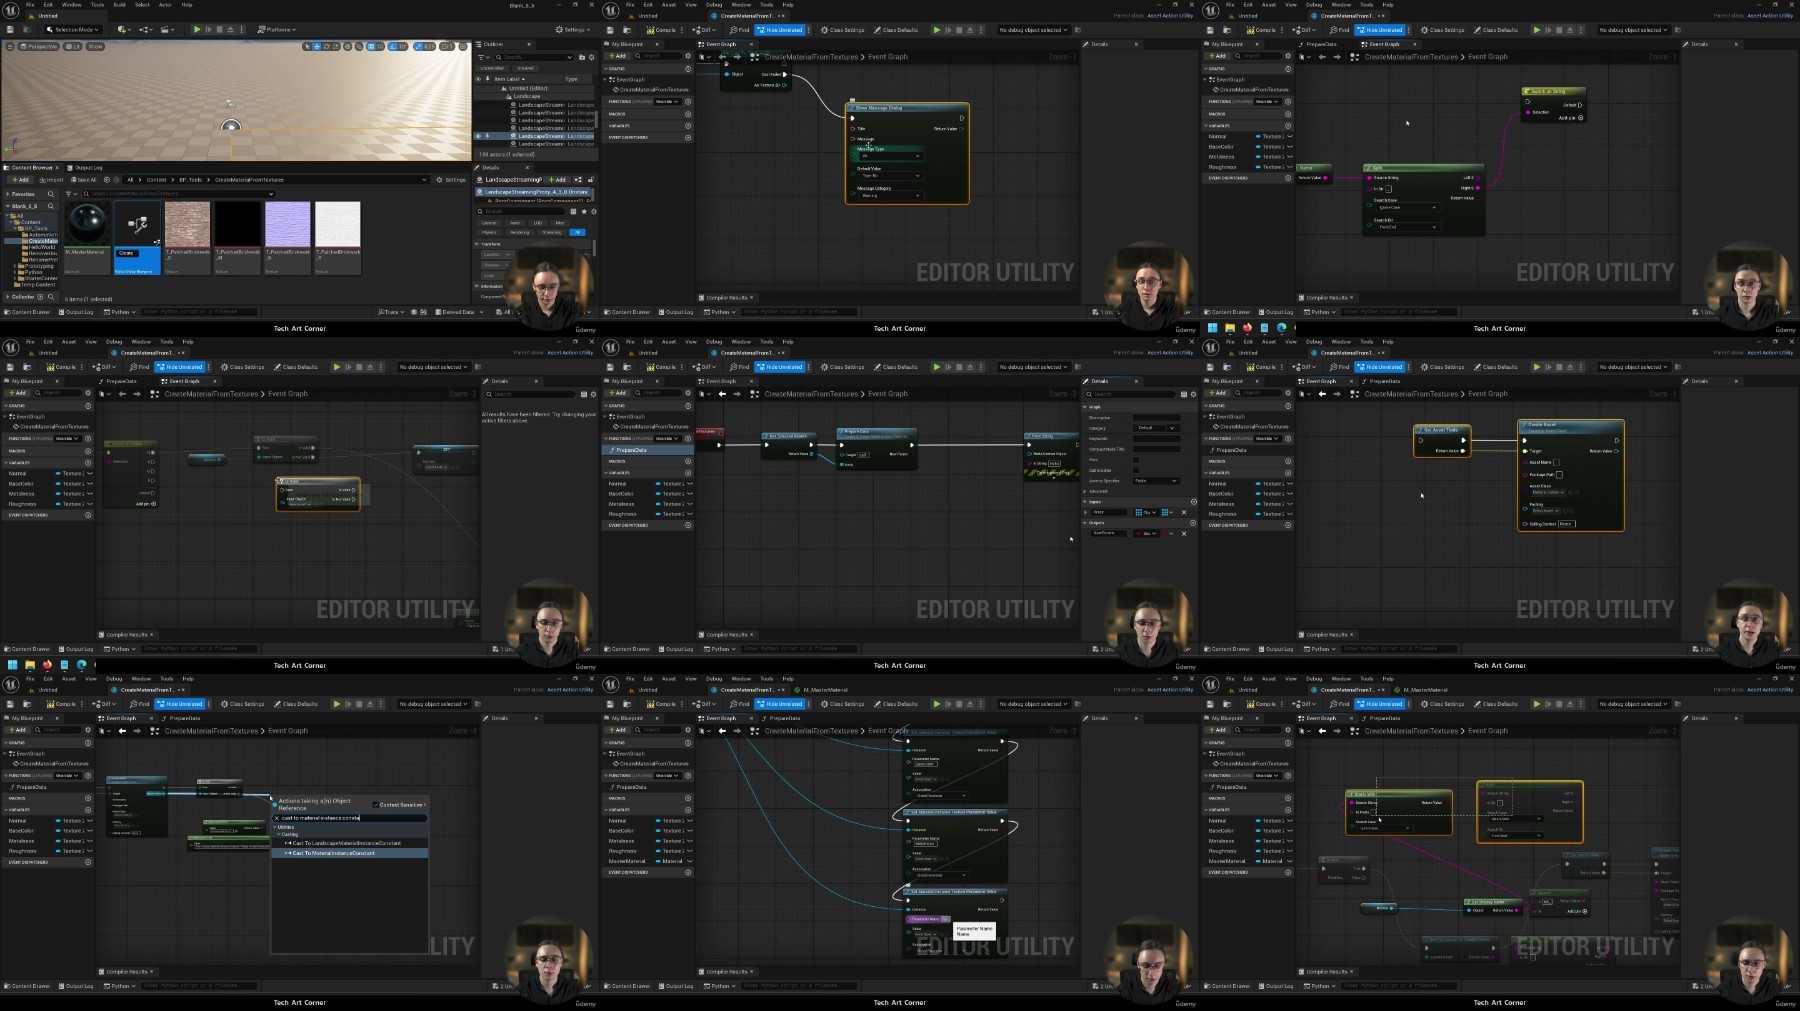Toggle Call In Editor checkbox in function Details
The width and height of the screenshot is (1800, 1011).
(x=1136, y=470)
